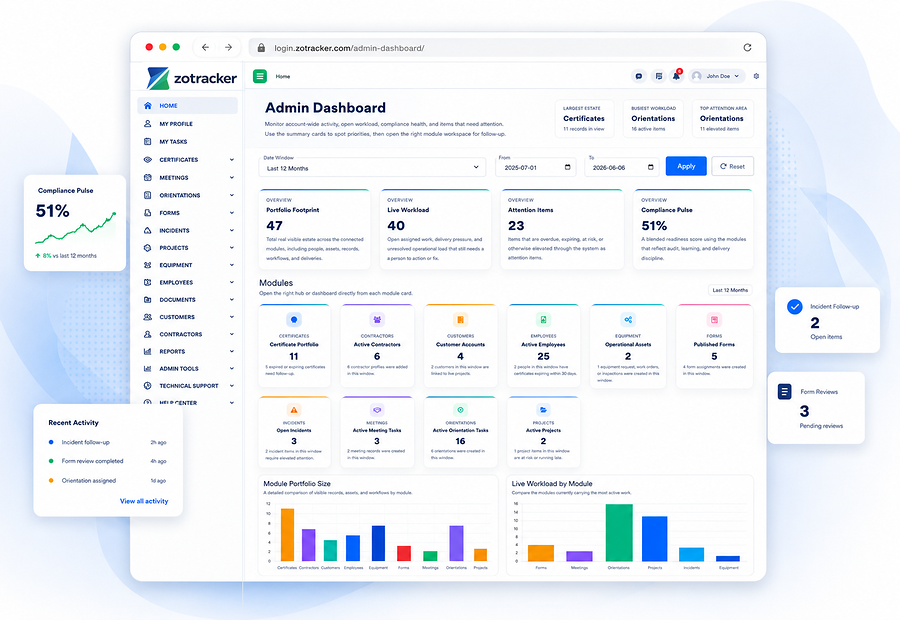Click the Form review completed activity row

pyautogui.click(x=107, y=461)
